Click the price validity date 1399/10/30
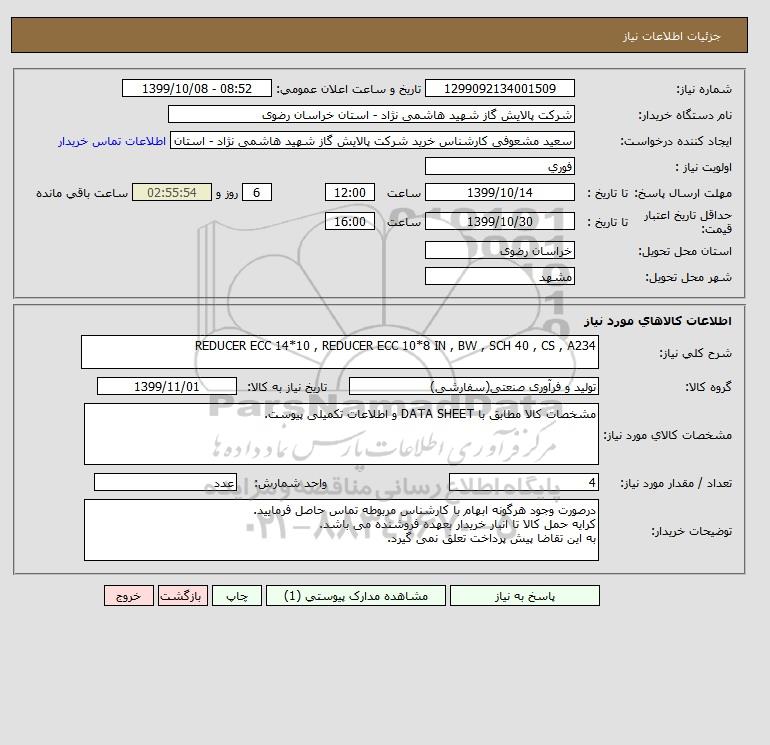 499,221
